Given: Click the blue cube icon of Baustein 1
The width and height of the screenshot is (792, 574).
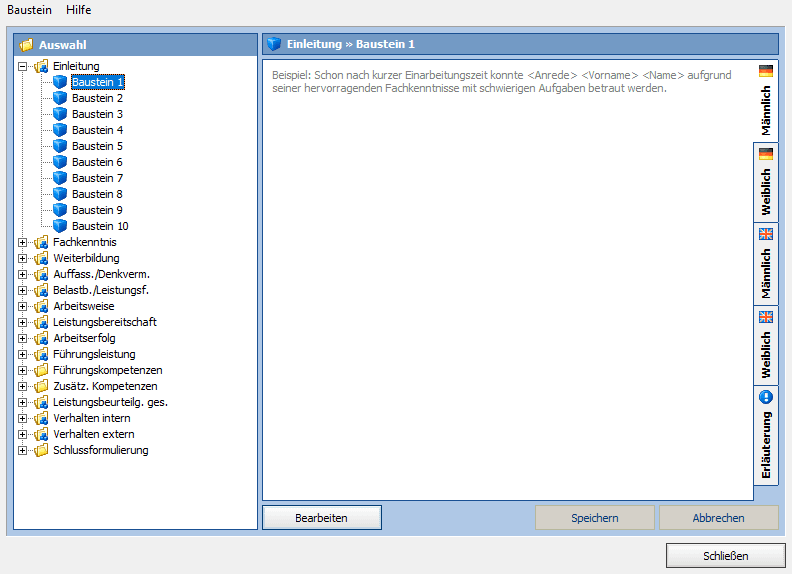Looking at the screenshot, I should 60,82.
